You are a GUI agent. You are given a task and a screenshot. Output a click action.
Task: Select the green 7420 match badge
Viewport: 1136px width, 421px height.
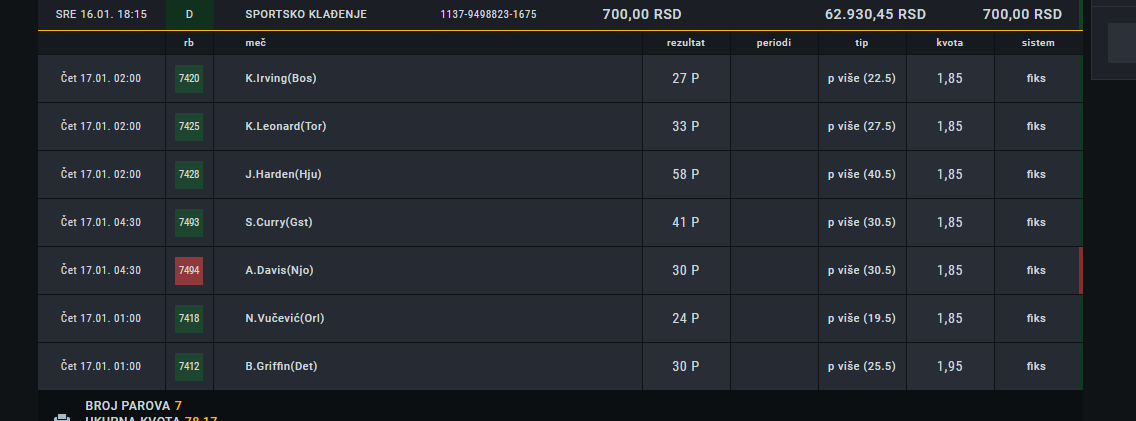(189, 78)
